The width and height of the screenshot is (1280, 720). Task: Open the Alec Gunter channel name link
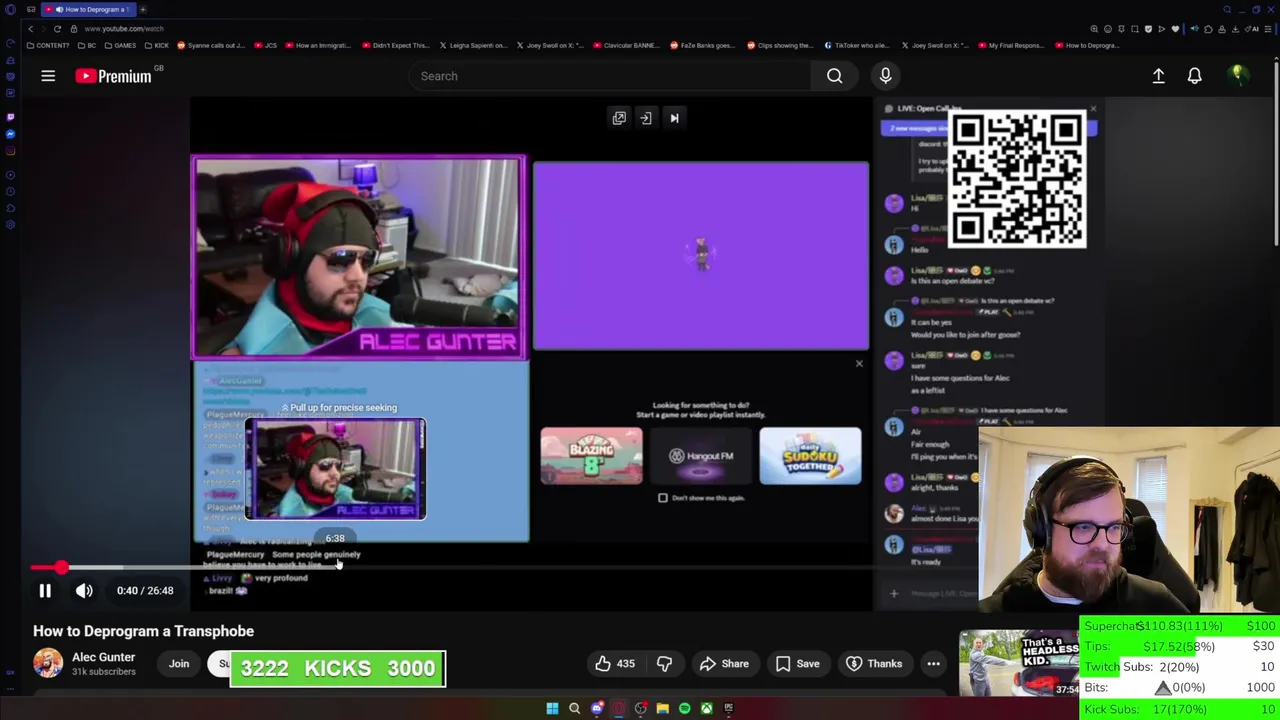(103, 657)
